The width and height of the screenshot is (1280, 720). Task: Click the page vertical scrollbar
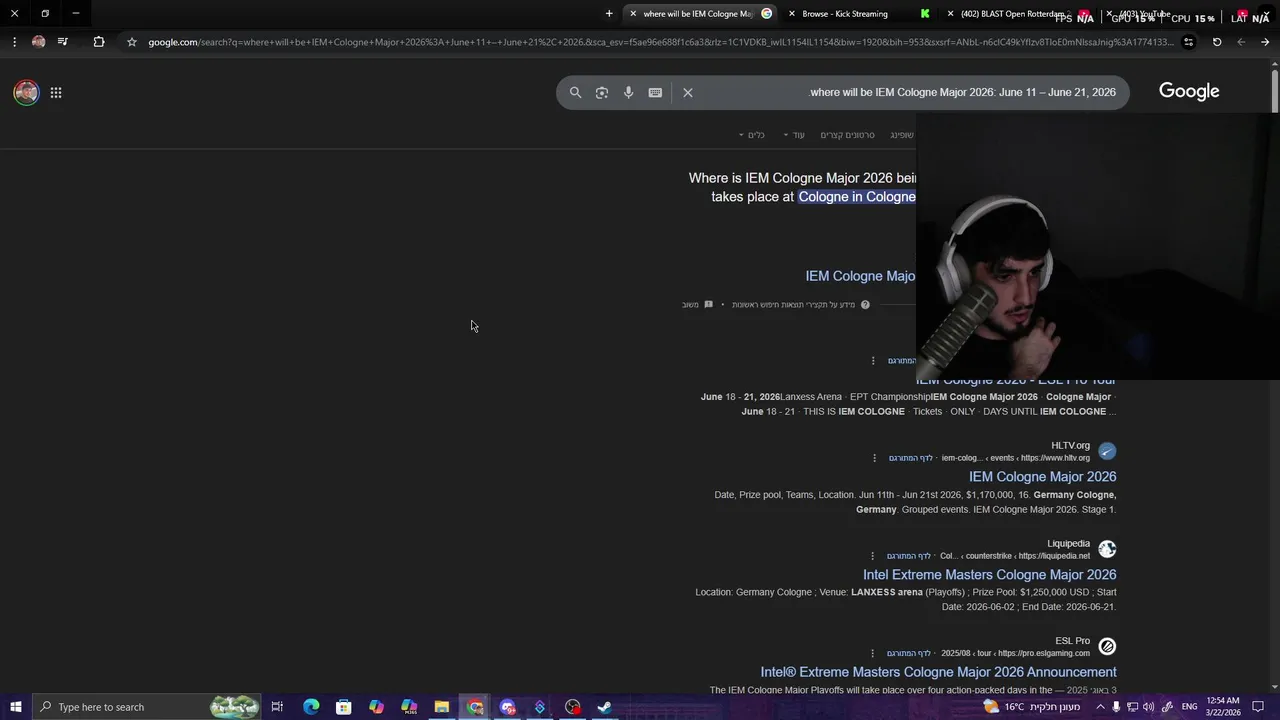point(1274,92)
